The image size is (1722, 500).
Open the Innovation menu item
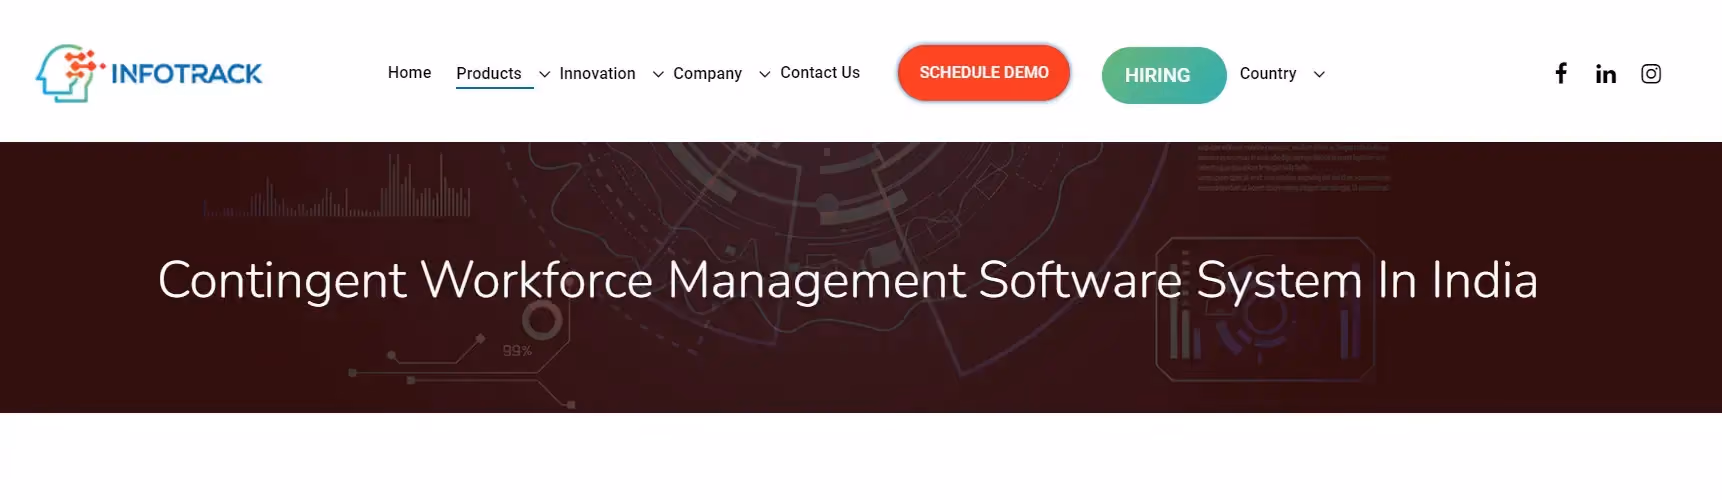point(597,74)
